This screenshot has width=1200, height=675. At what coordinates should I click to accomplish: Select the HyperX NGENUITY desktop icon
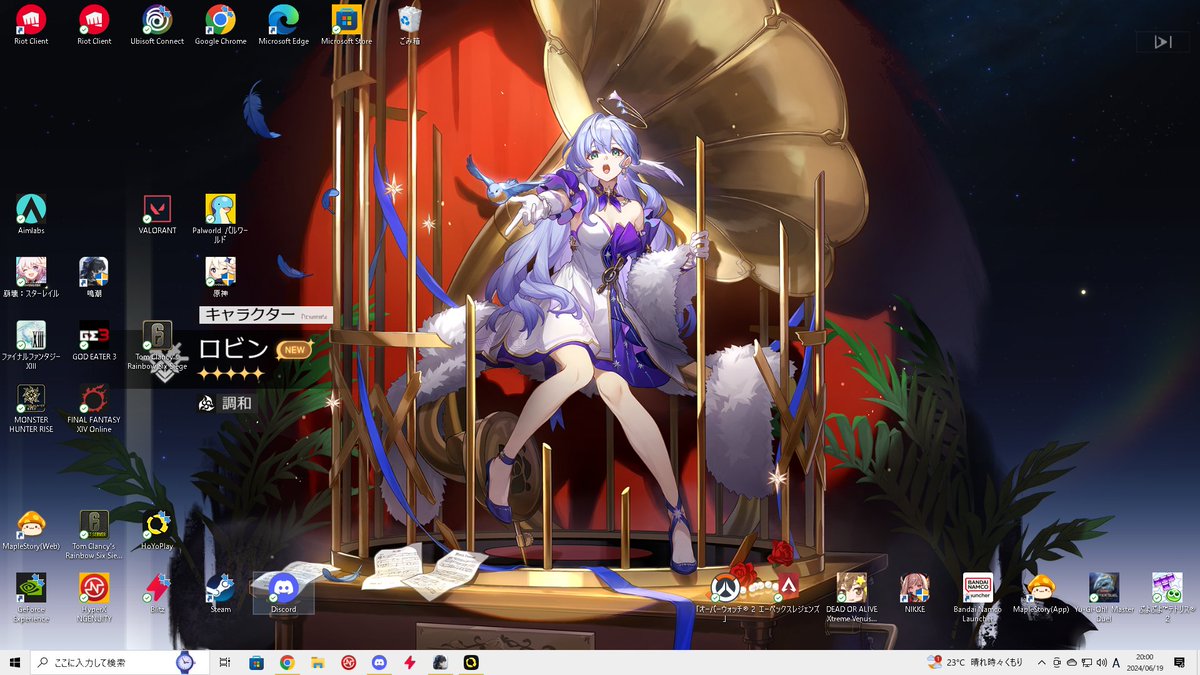coord(94,598)
